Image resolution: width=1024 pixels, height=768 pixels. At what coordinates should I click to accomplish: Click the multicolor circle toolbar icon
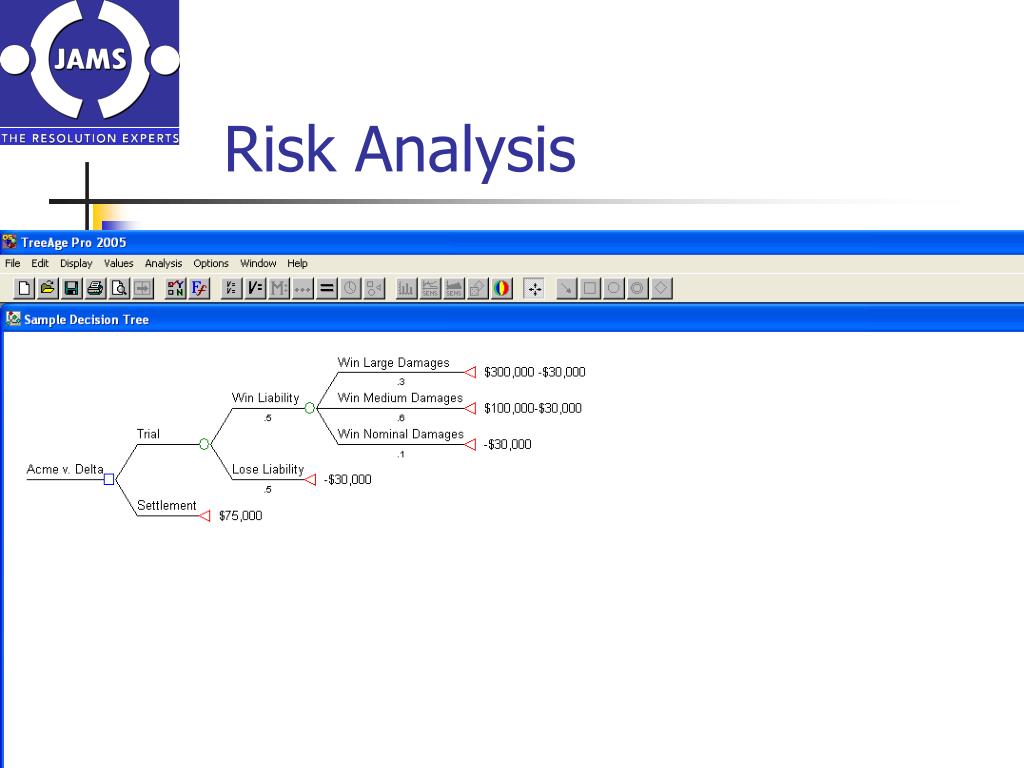(x=502, y=288)
